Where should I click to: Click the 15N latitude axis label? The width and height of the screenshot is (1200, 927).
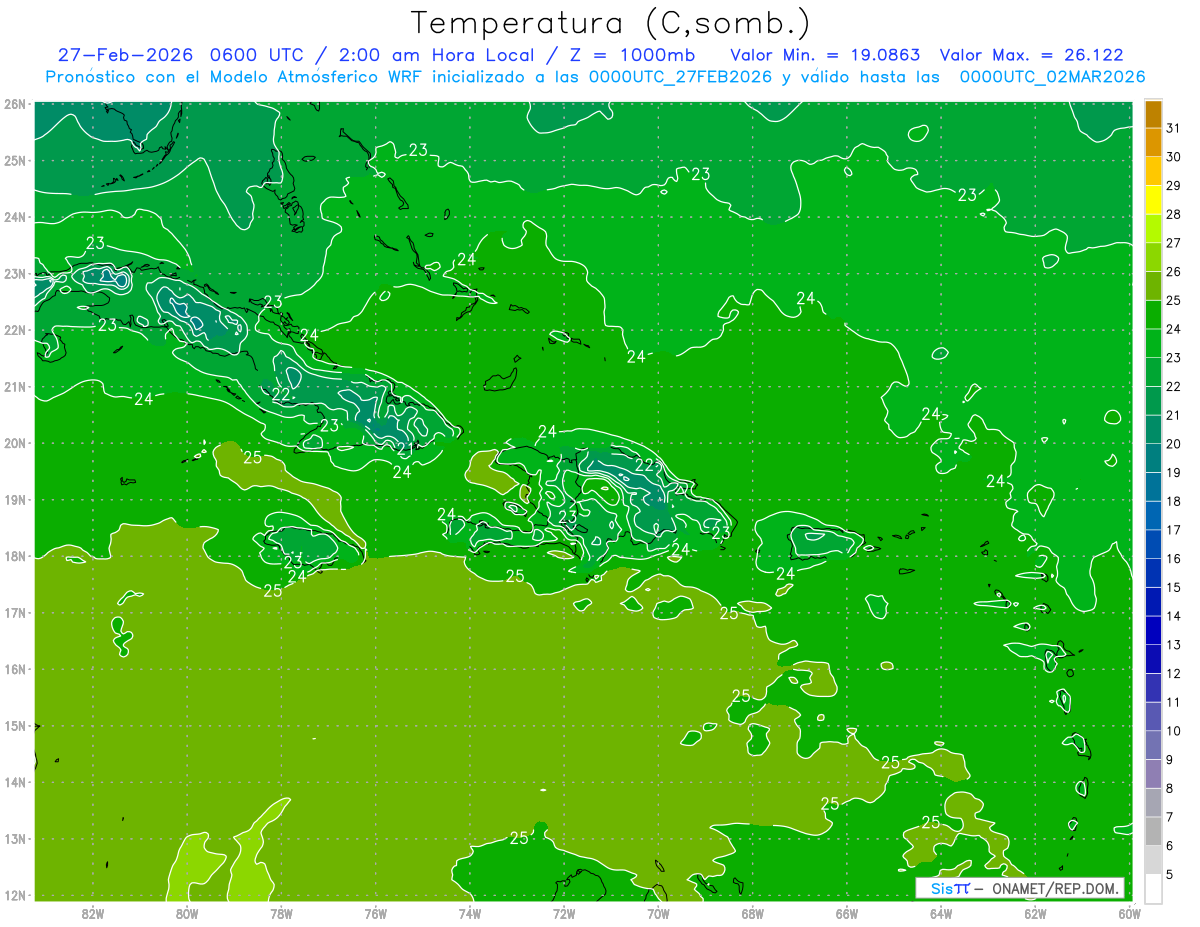click(x=14, y=726)
